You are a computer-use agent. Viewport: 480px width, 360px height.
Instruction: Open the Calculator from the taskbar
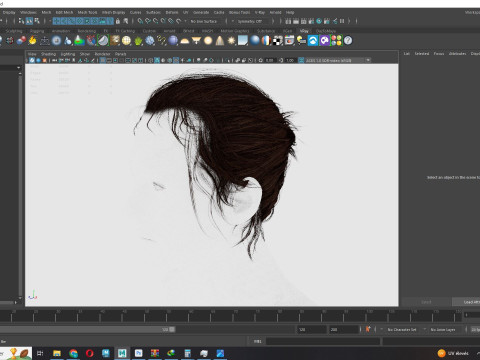(x=187, y=353)
